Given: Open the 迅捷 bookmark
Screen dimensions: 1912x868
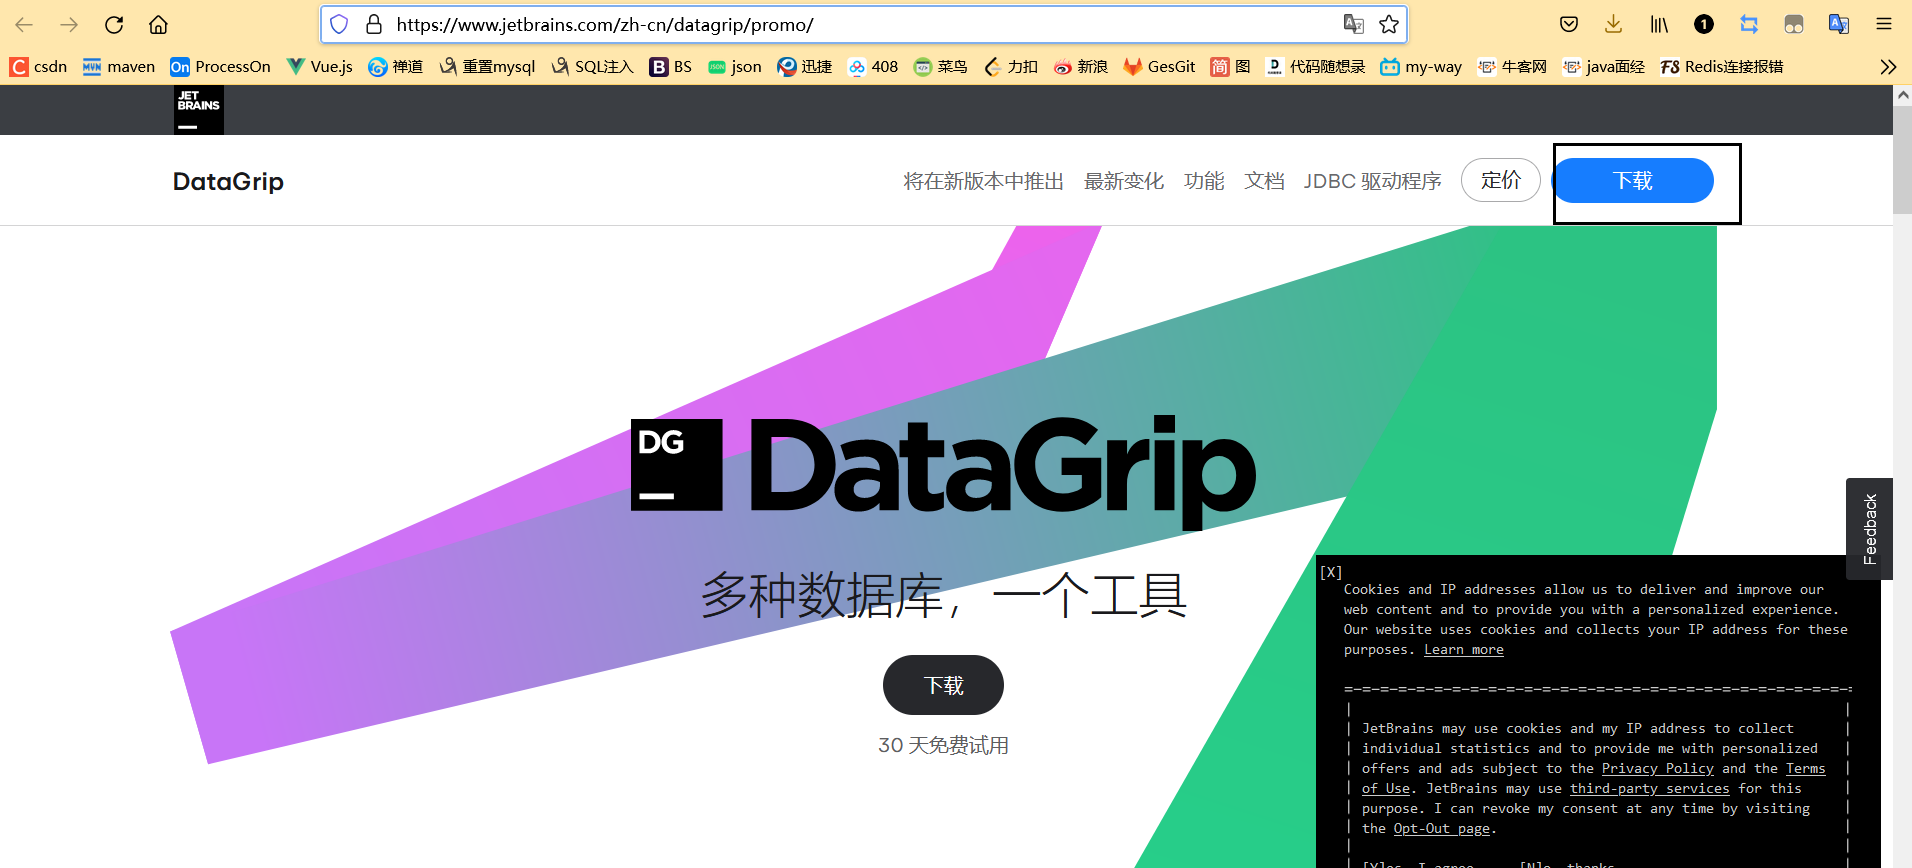Looking at the screenshot, I should pos(805,67).
